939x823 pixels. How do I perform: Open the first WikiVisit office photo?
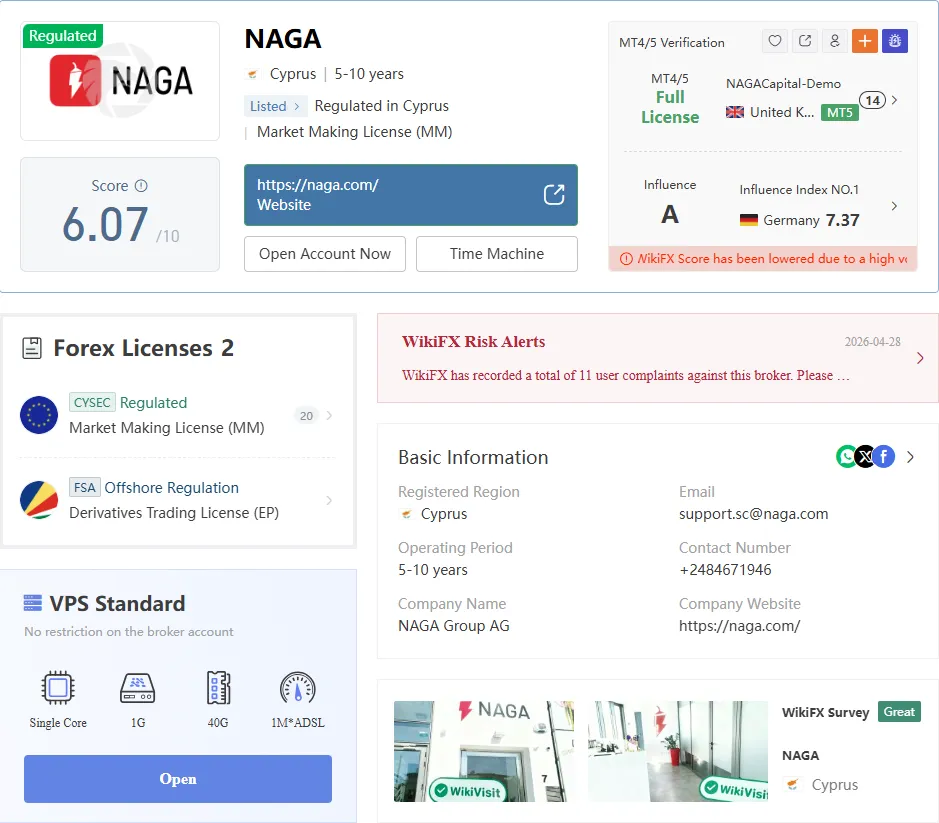point(484,751)
